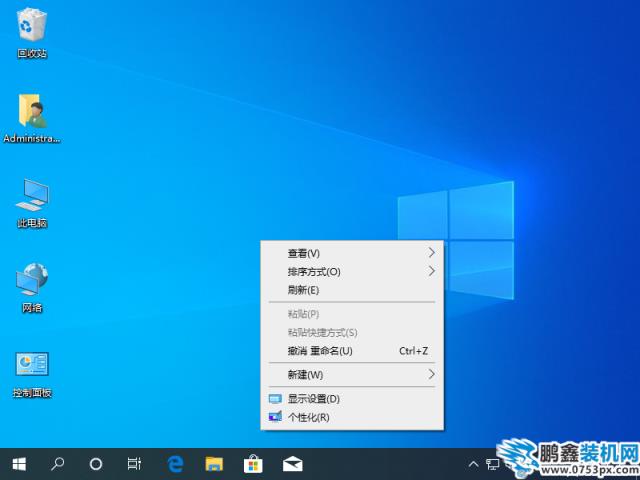Select the 网络 network desktop icon
The height and width of the screenshot is (480, 640).
(32, 280)
